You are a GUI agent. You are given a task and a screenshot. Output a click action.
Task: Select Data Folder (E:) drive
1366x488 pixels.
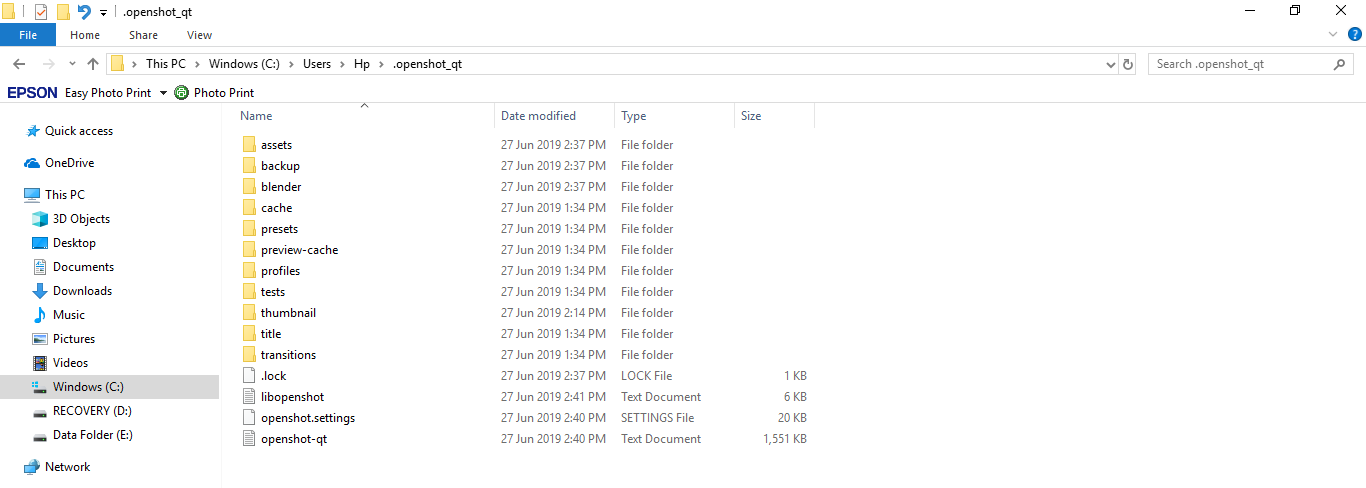pos(93,435)
